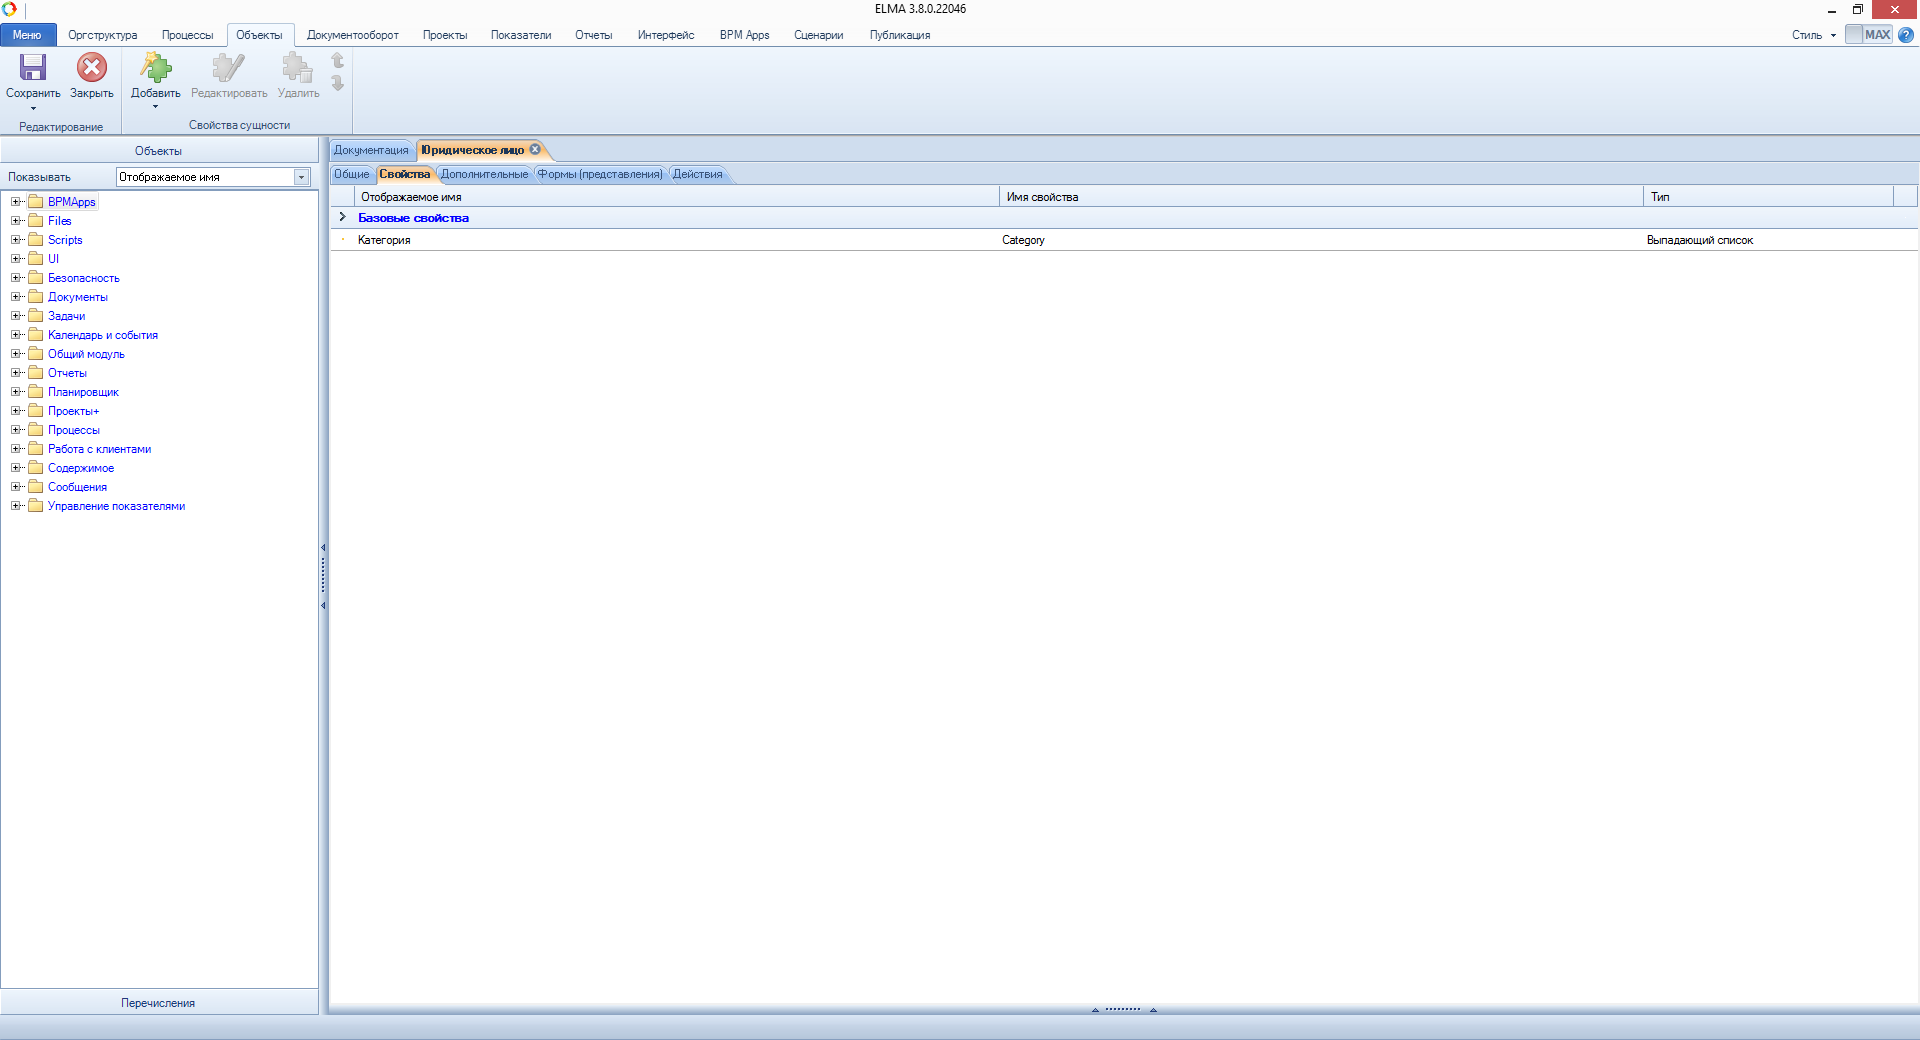The height and width of the screenshot is (1040, 1920).
Task: Click the Edit (Редактировать) property icon
Action: 228,68
